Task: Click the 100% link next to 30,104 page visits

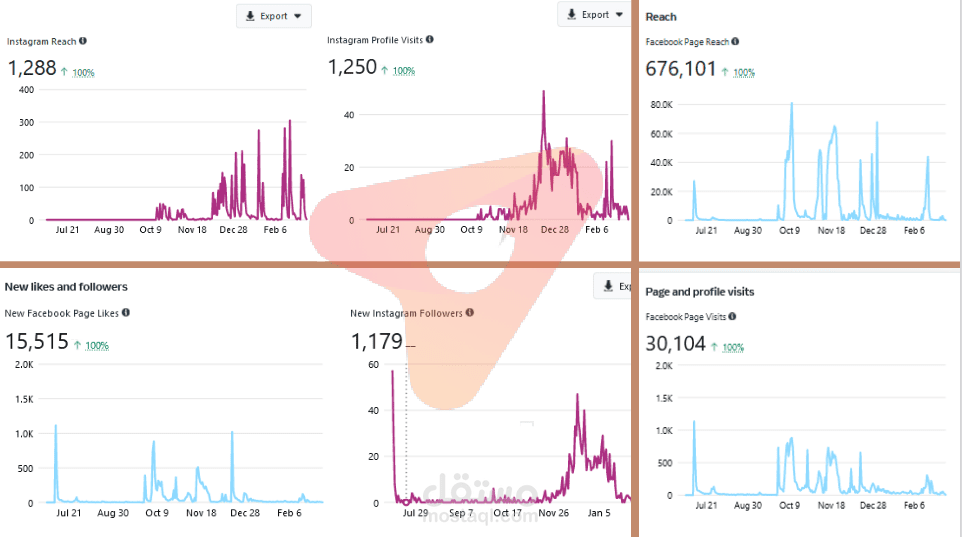Action: (x=733, y=347)
